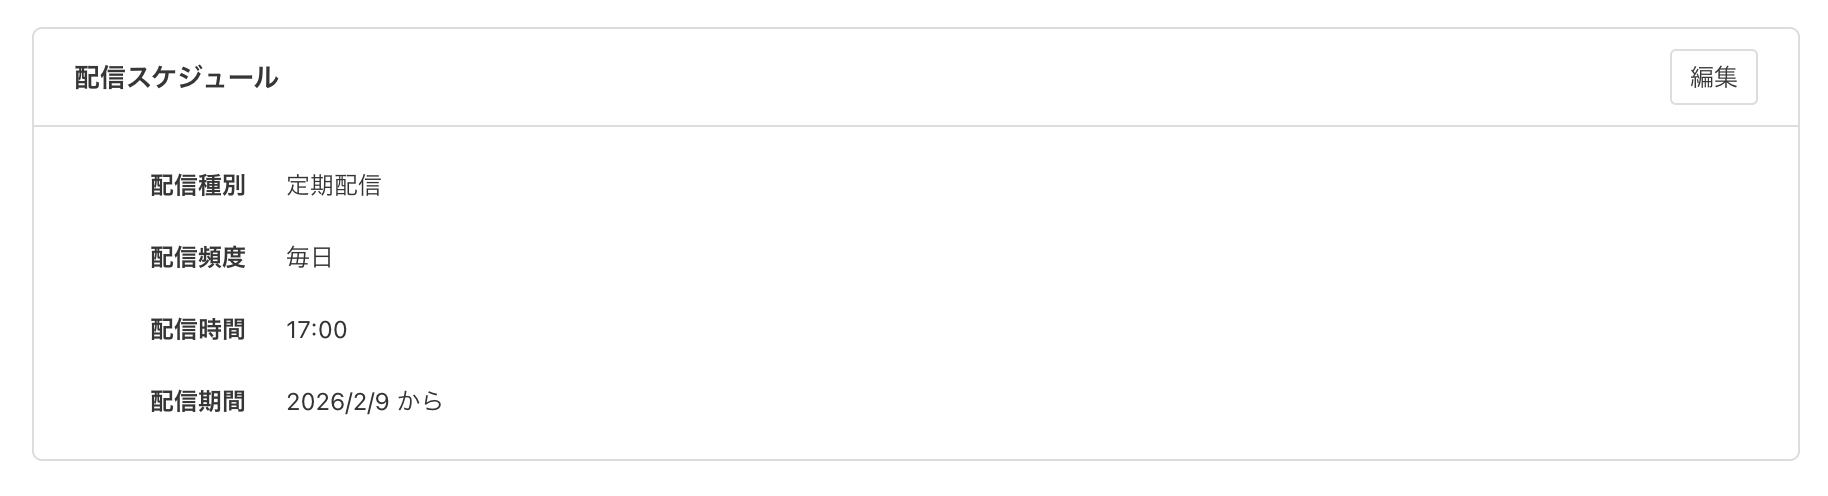Image resolution: width=1828 pixels, height=496 pixels.
Task: Click the 配信期間 label
Action: [x=197, y=402]
